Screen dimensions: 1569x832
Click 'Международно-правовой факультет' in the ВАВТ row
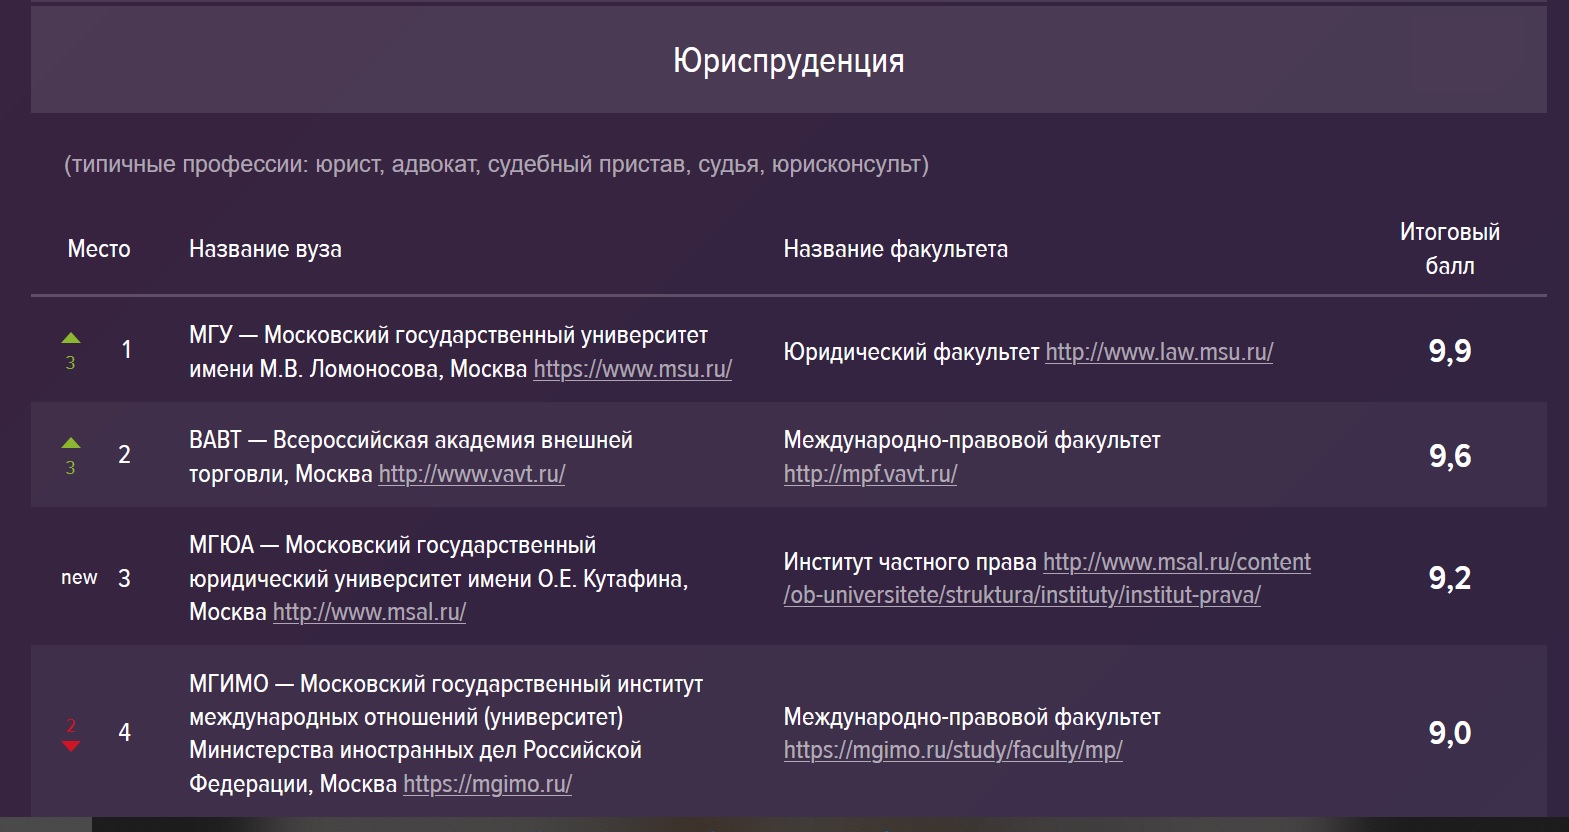pos(972,440)
